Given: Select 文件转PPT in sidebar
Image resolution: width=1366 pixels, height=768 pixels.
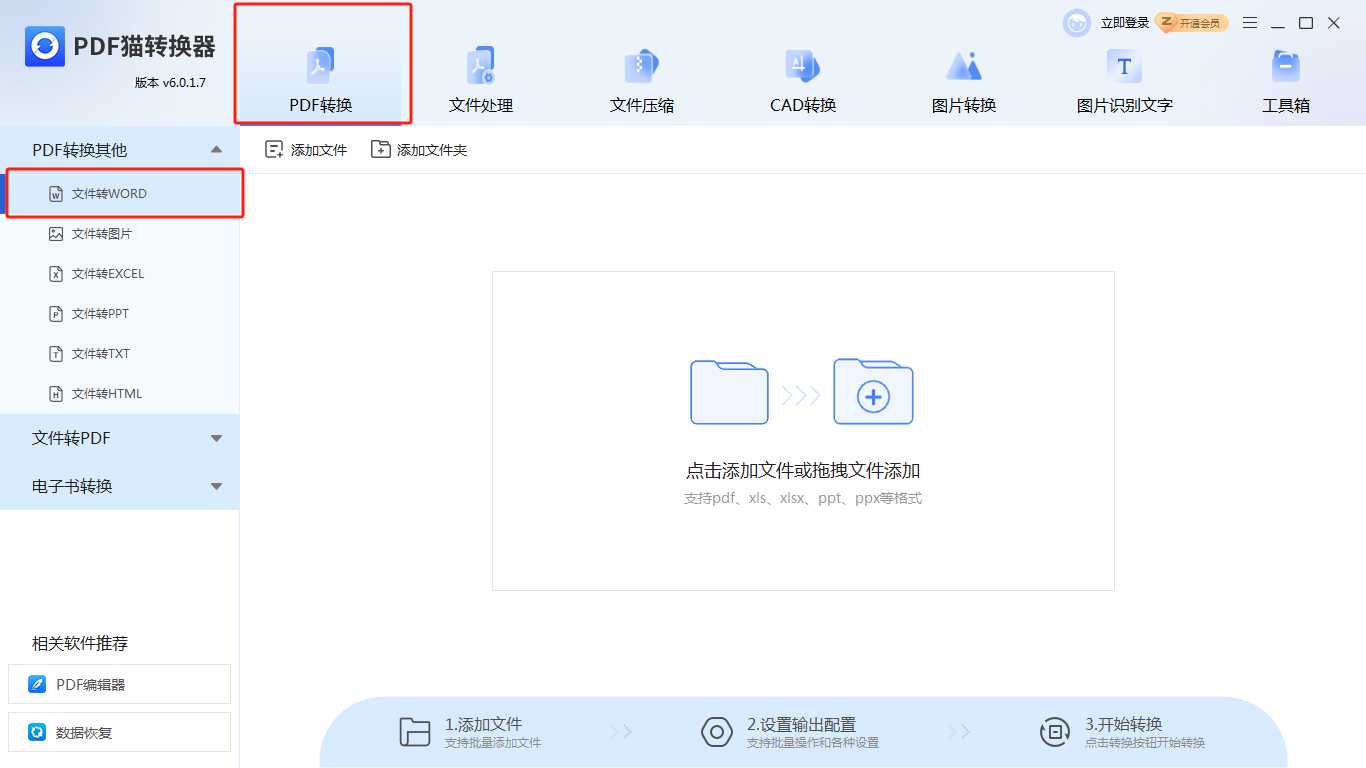Looking at the screenshot, I should point(120,314).
